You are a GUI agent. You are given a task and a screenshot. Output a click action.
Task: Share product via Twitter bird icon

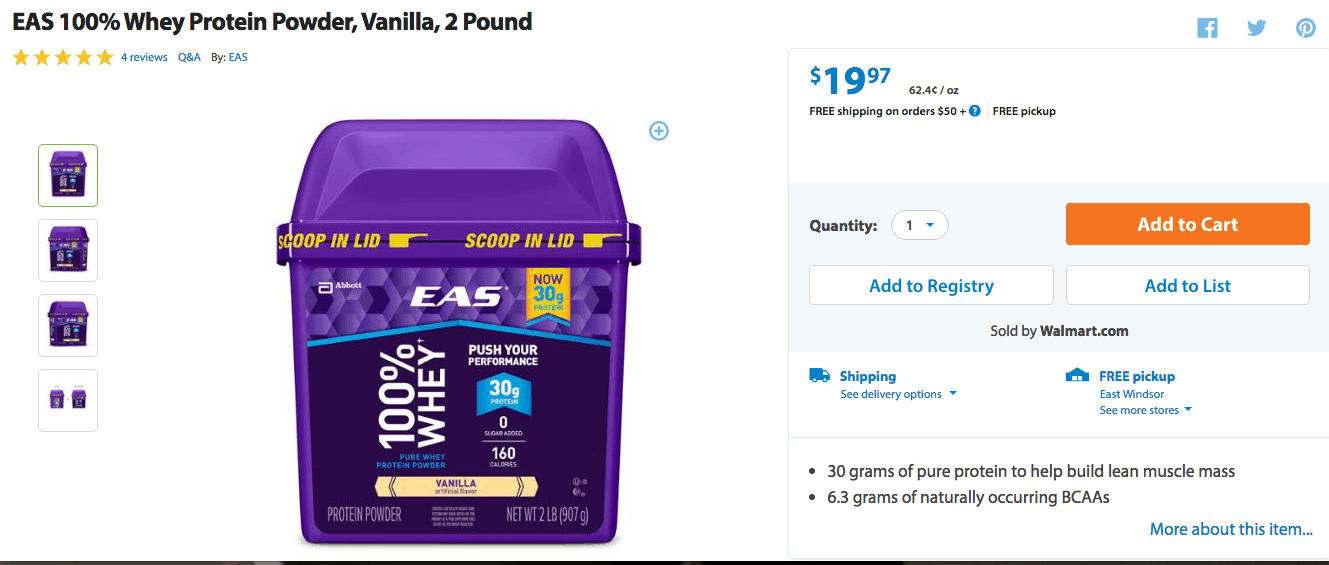click(x=1256, y=28)
